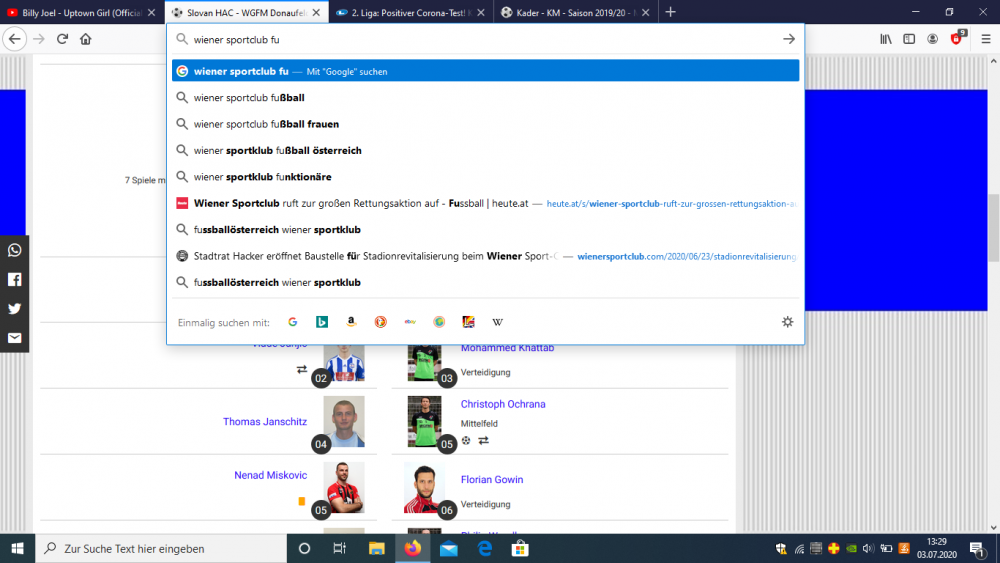Open Christoph Ochrana player link
The height and width of the screenshot is (563, 1000).
pos(503,404)
